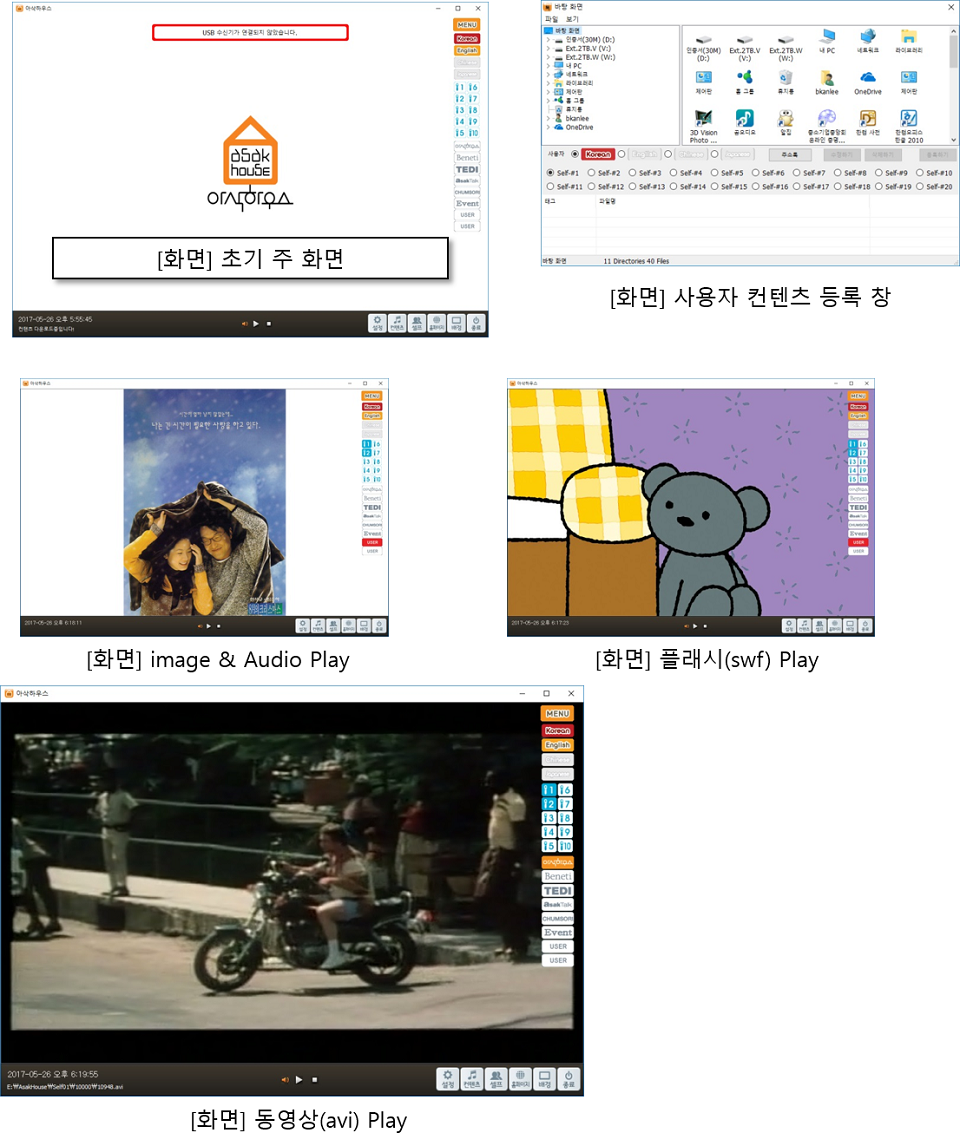This screenshot has width=960, height=1146.
Task: Click the speaker volume icon in video window
Action: 284,1079
